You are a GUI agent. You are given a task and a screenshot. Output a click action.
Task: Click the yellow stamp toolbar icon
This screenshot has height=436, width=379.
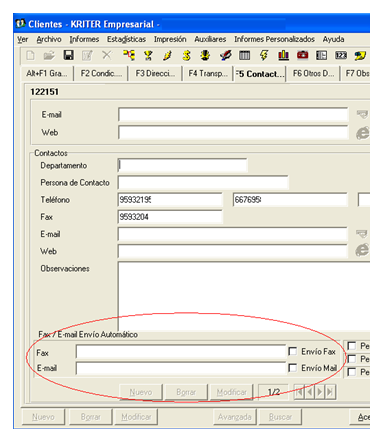pos(205,55)
